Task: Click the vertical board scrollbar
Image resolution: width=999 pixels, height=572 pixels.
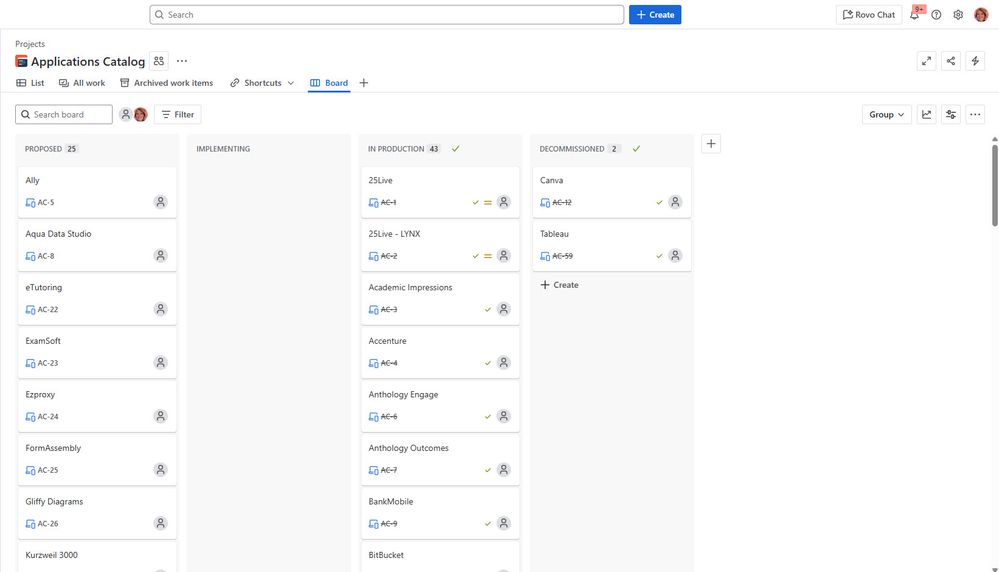Action: tap(995, 185)
